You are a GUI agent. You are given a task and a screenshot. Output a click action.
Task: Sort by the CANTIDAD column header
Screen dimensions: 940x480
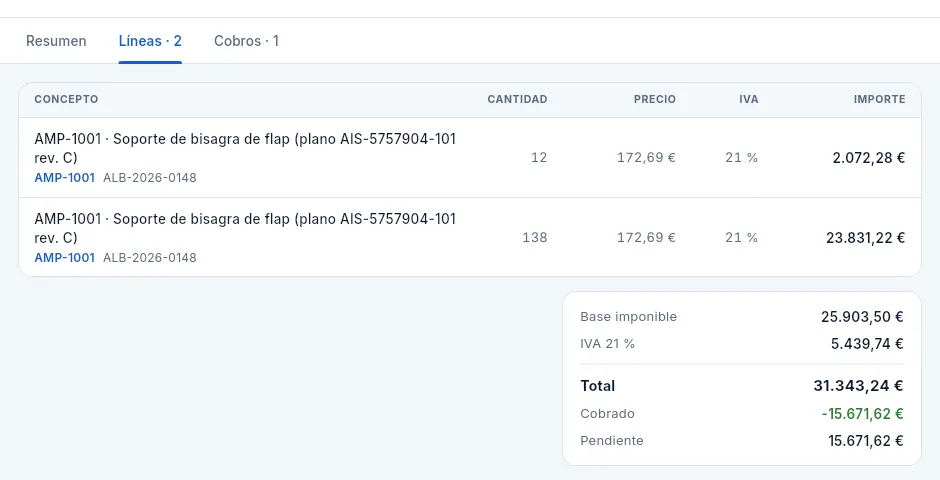tap(517, 99)
